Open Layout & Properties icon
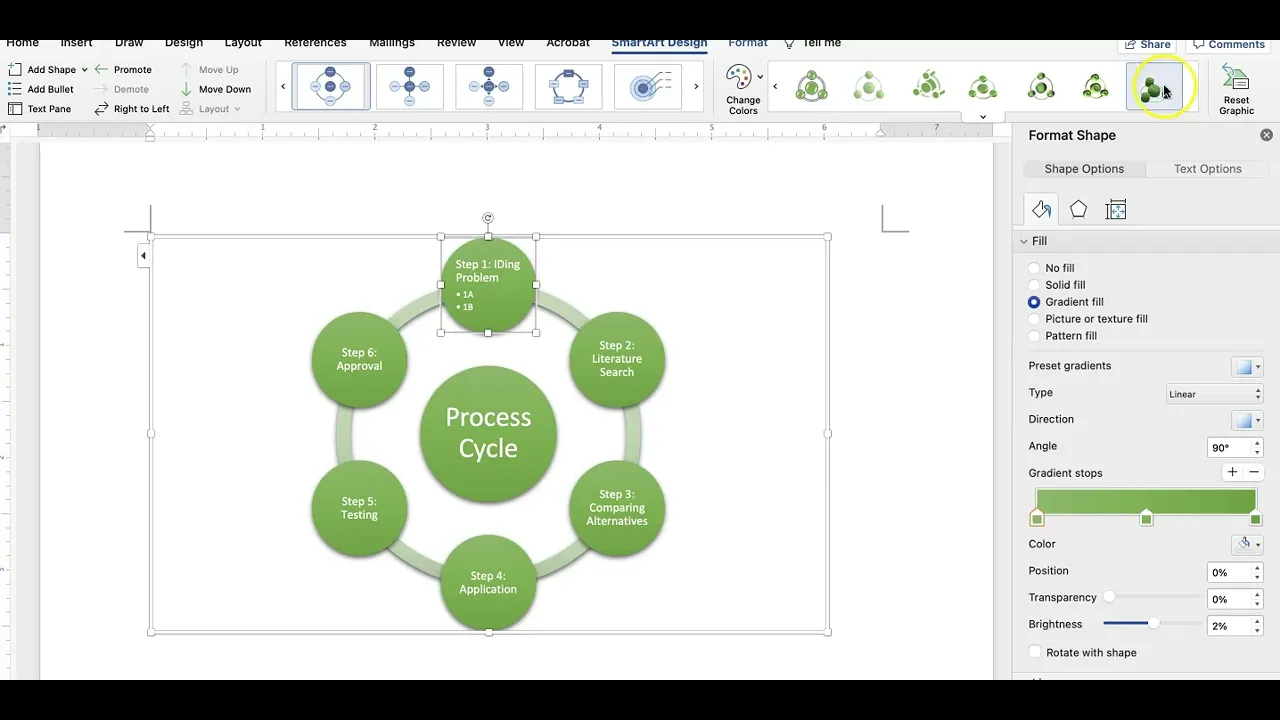The image size is (1280, 720). [x=1116, y=209]
